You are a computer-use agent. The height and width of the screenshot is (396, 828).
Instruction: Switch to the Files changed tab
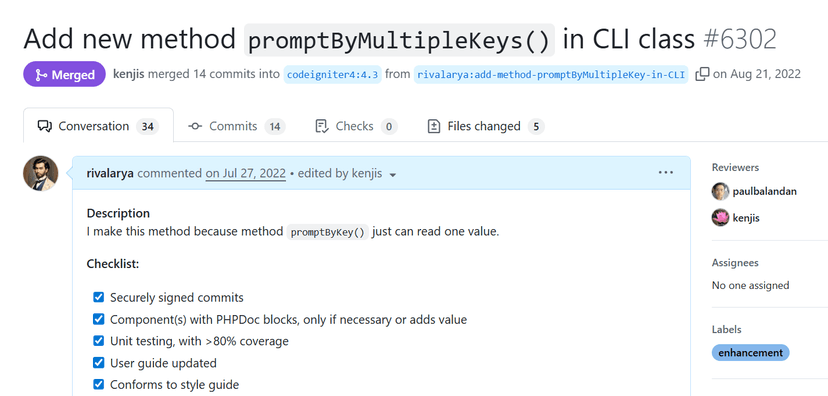485,126
